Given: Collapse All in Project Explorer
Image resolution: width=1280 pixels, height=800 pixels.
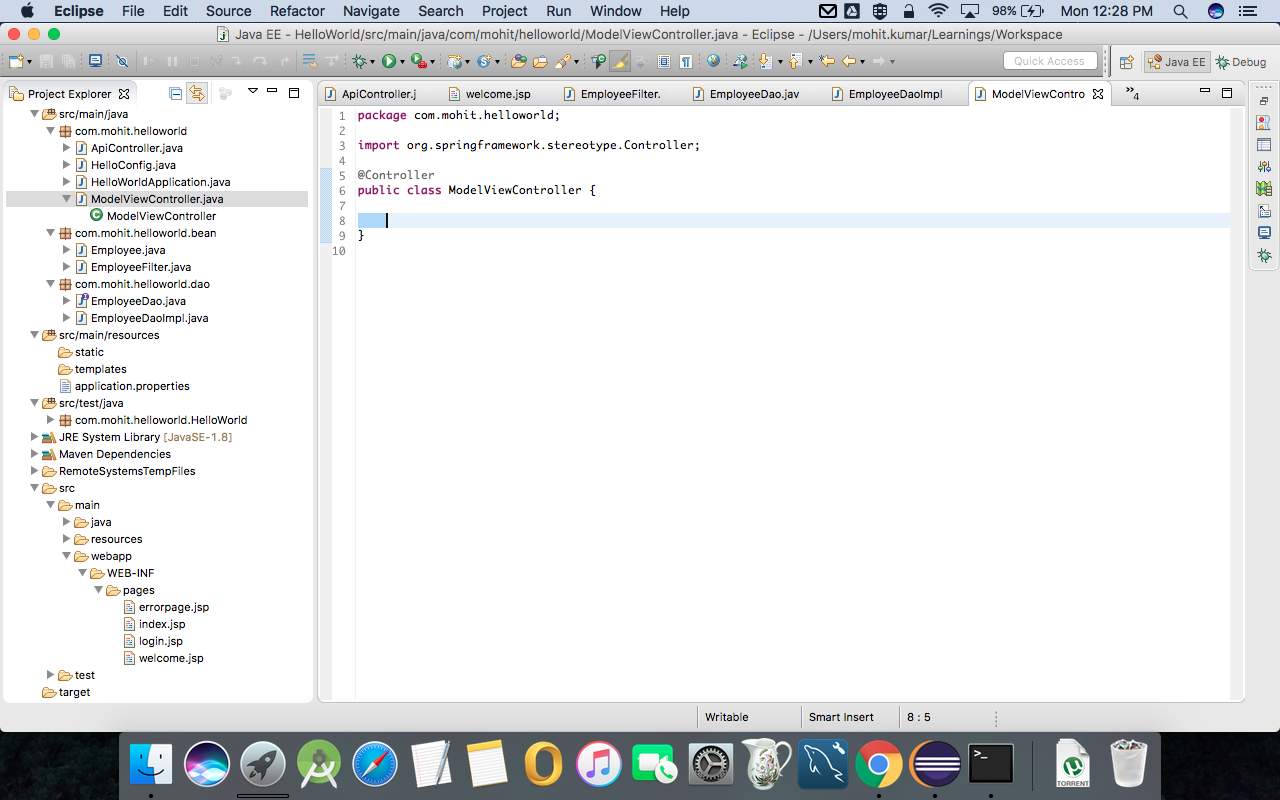Looking at the screenshot, I should tap(176, 91).
